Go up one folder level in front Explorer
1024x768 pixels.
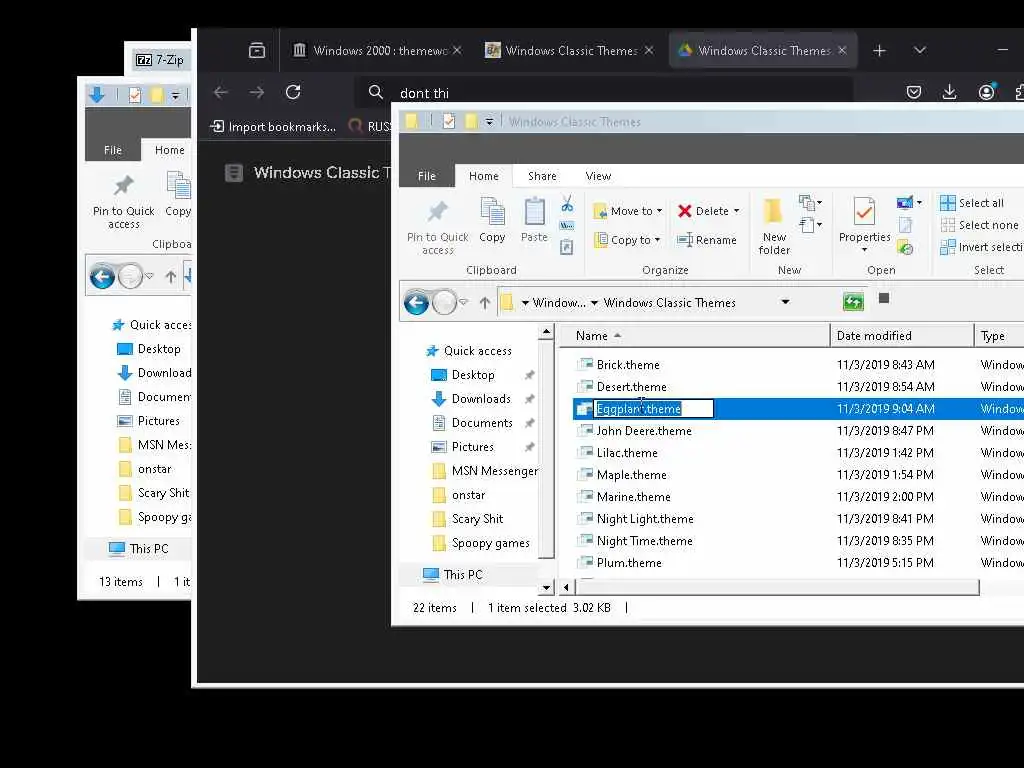(x=485, y=302)
